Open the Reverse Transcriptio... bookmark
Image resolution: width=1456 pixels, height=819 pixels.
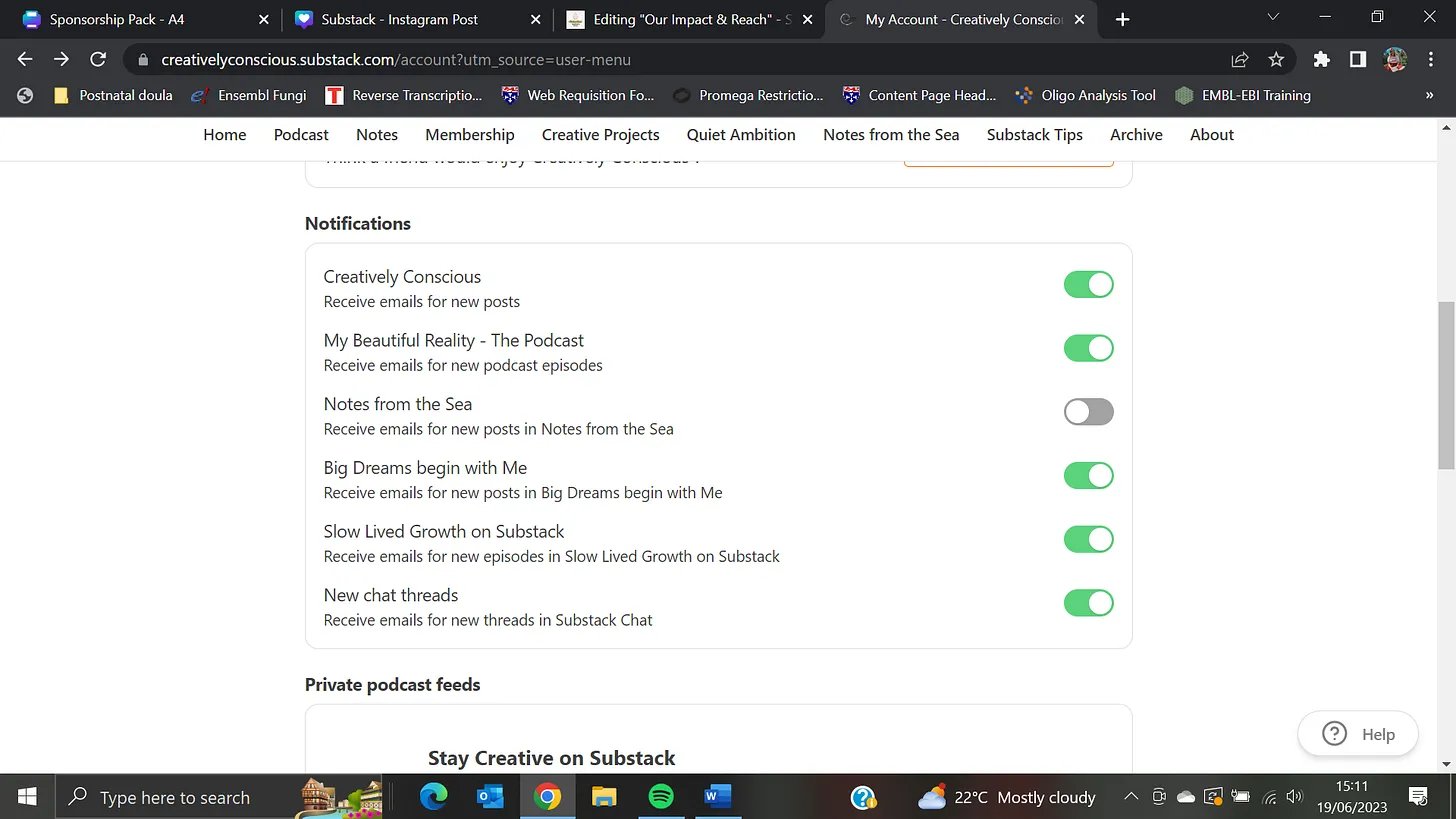click(404, 96)
